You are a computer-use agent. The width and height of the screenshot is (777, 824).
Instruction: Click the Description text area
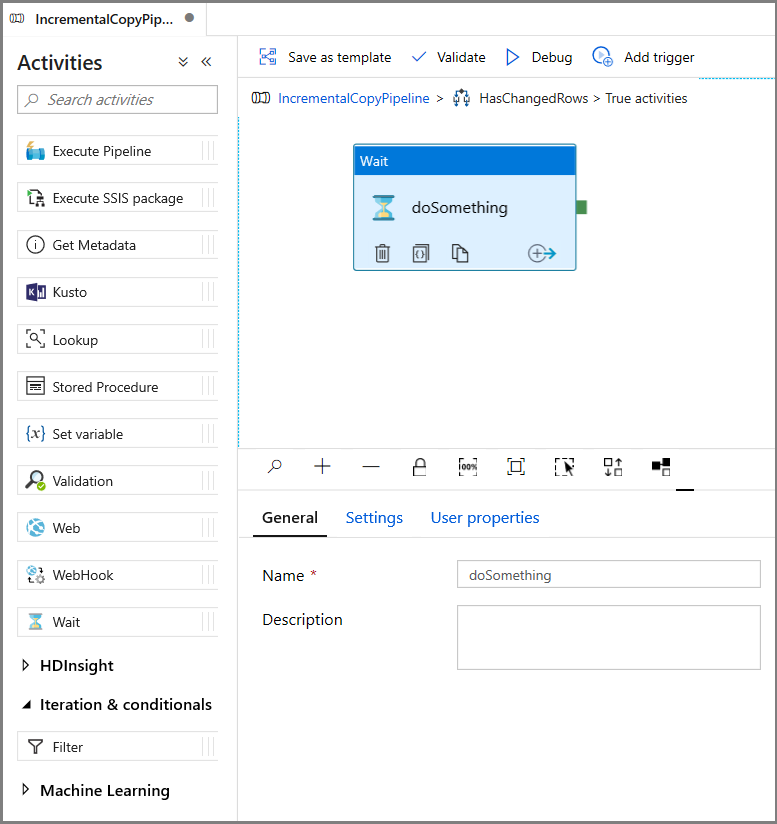click(608, 637)
